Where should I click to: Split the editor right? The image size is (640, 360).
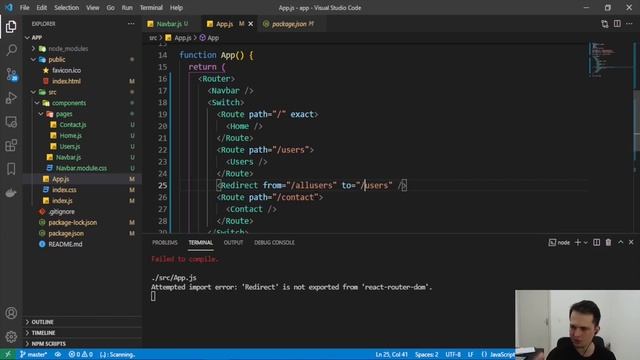coord(617,24)
